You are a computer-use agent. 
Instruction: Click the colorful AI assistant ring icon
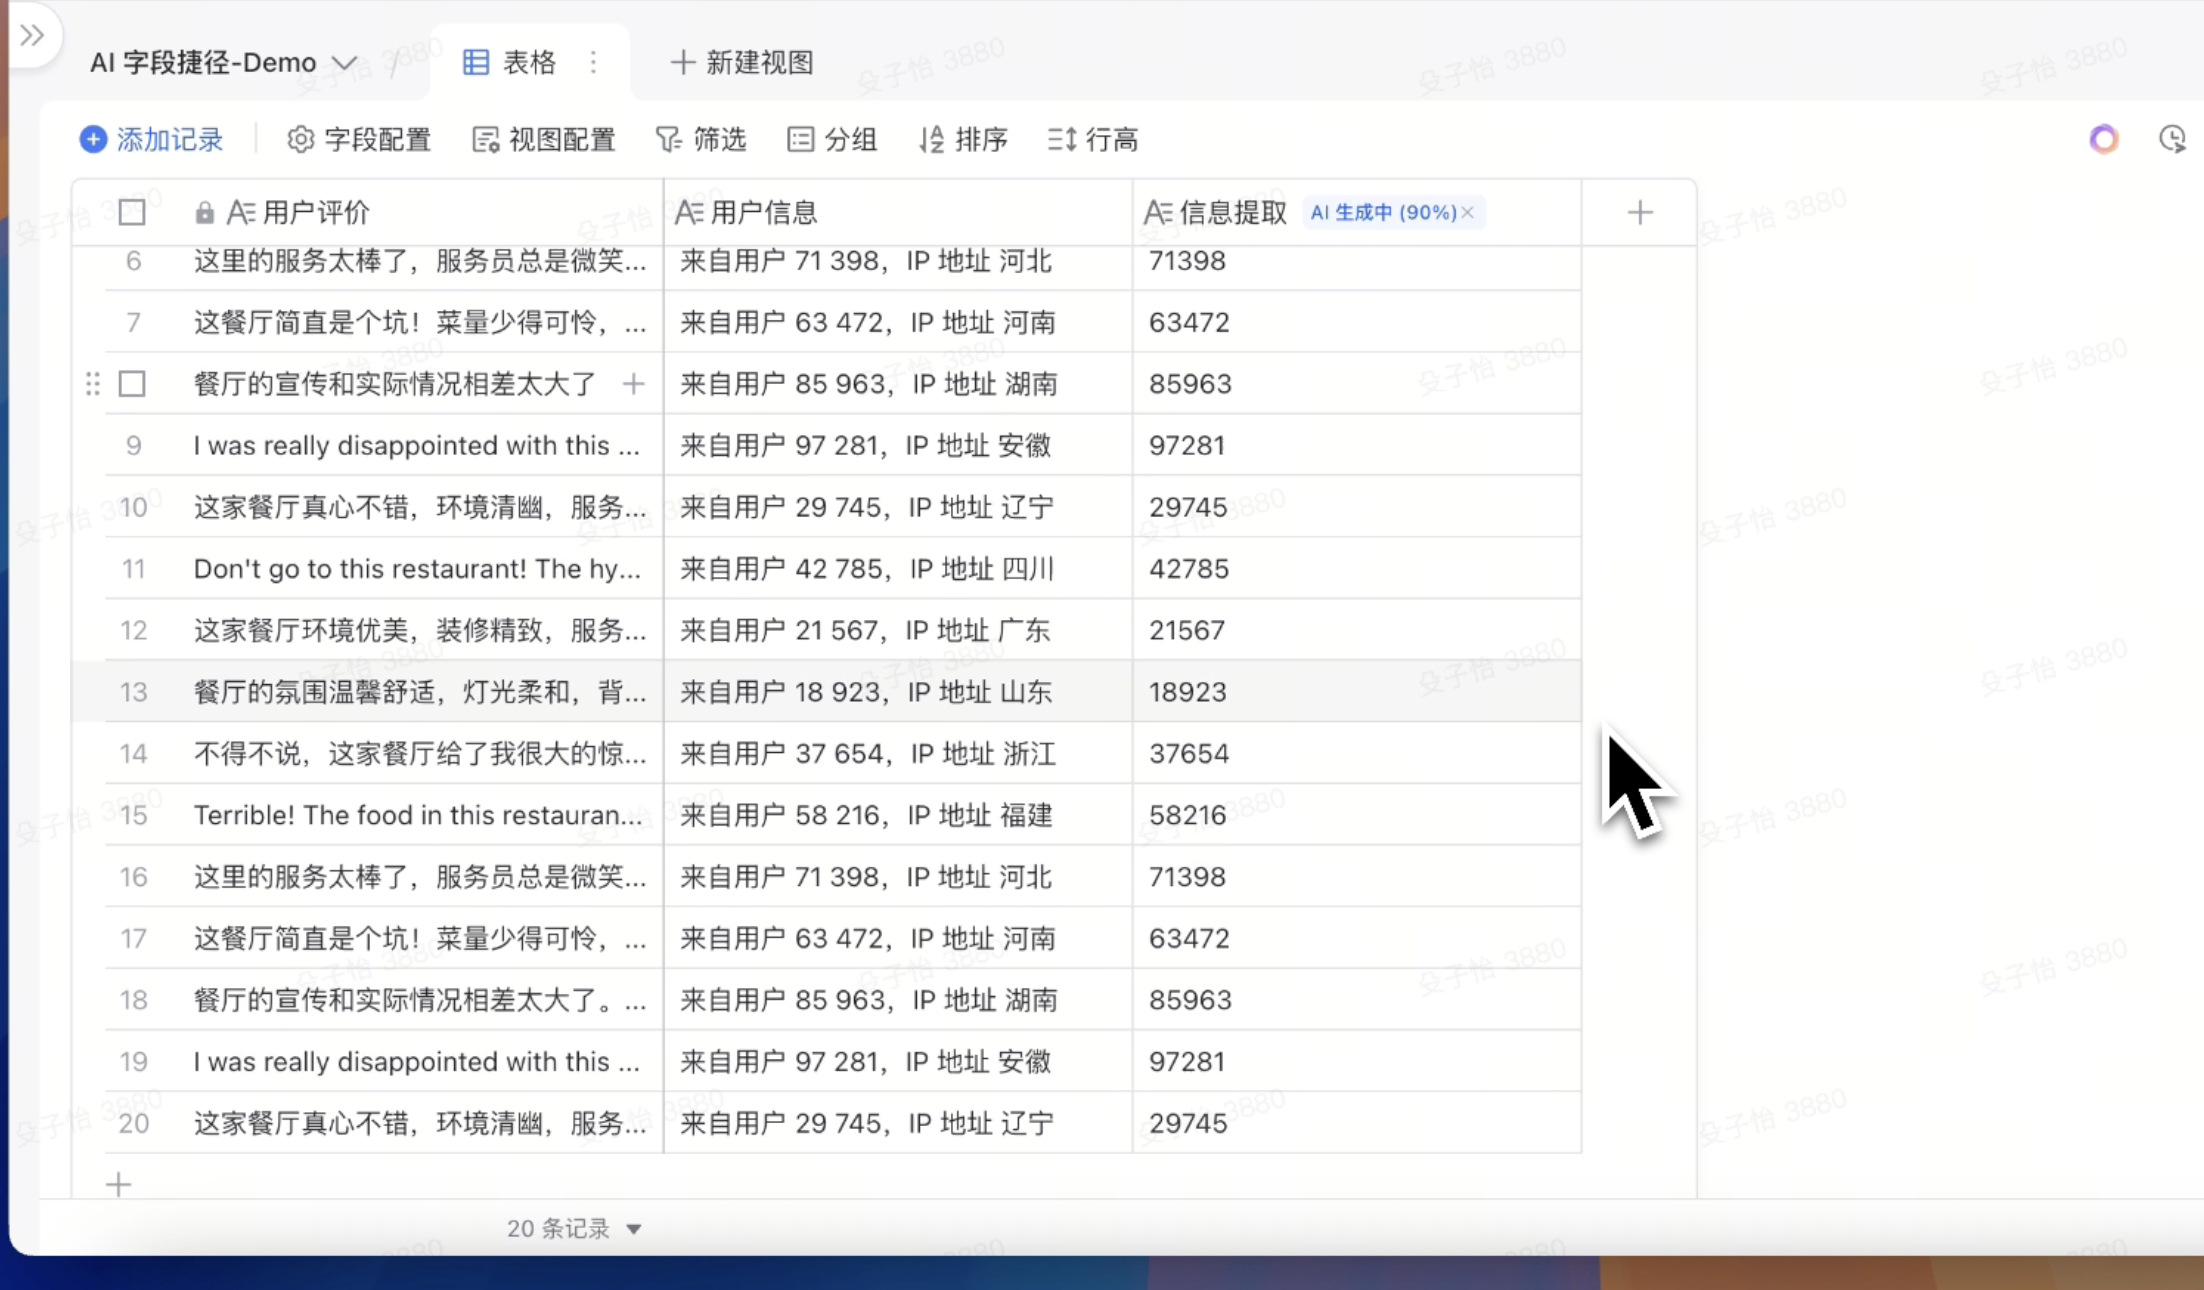[2104, 140]
